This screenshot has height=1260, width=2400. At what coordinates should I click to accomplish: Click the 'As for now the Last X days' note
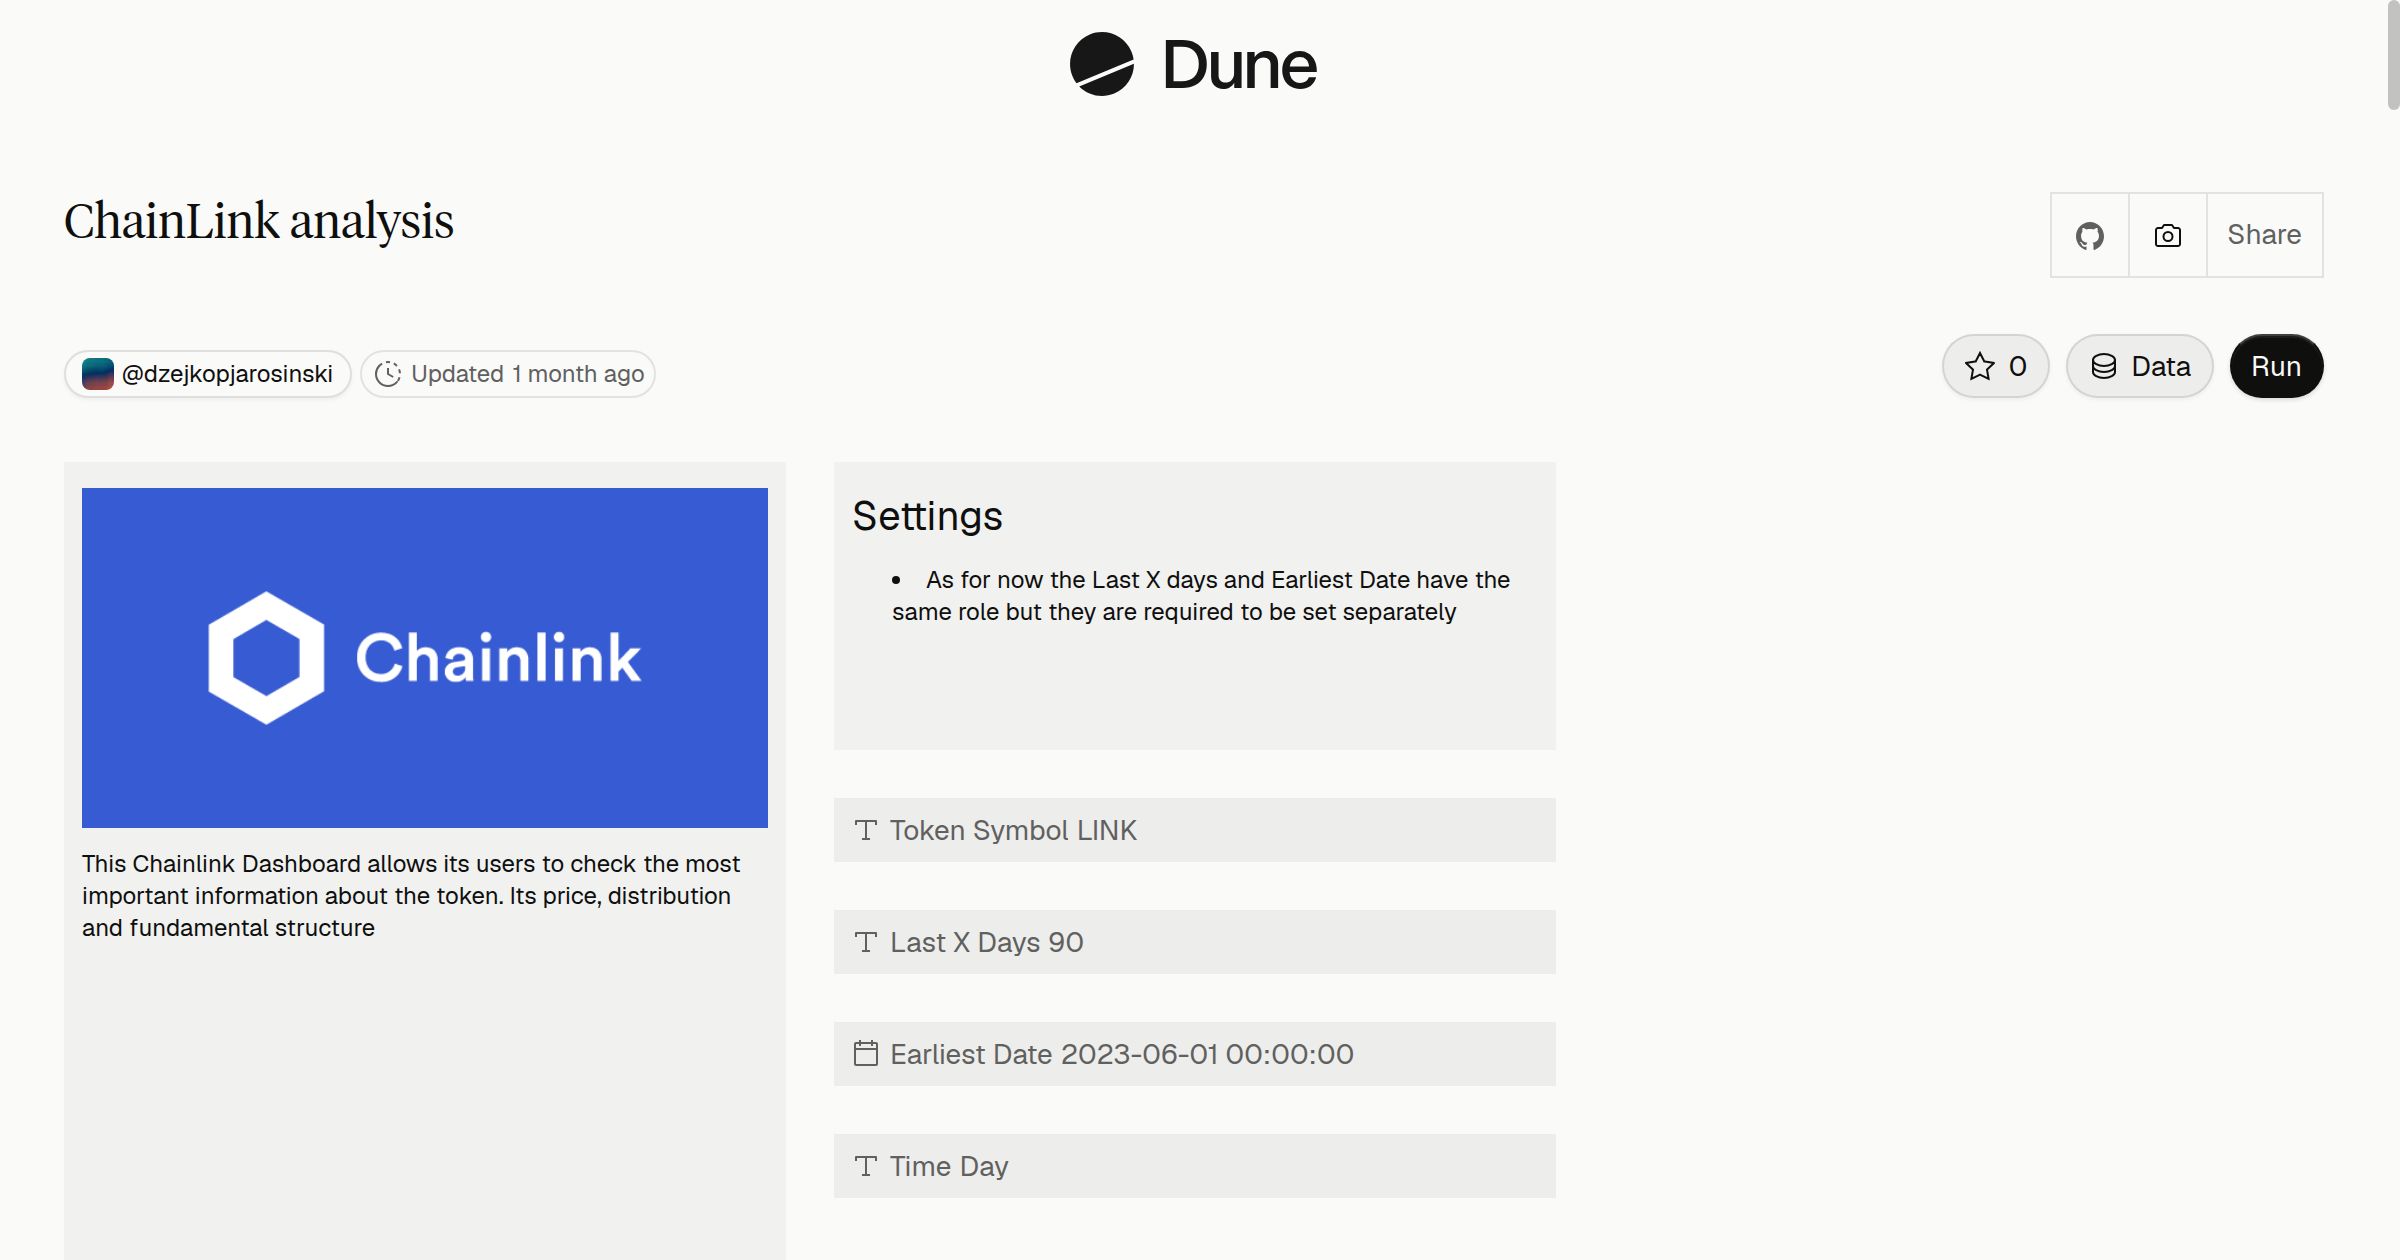[x=1201, y=596]
